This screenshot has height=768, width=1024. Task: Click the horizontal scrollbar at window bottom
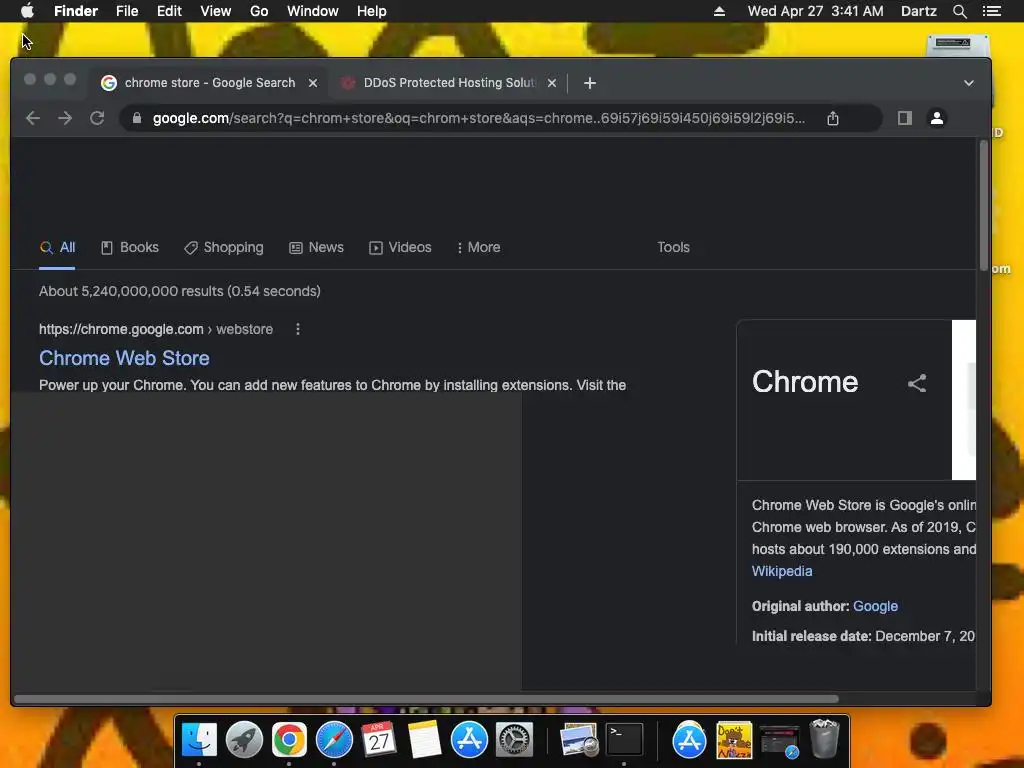point(426,699)
